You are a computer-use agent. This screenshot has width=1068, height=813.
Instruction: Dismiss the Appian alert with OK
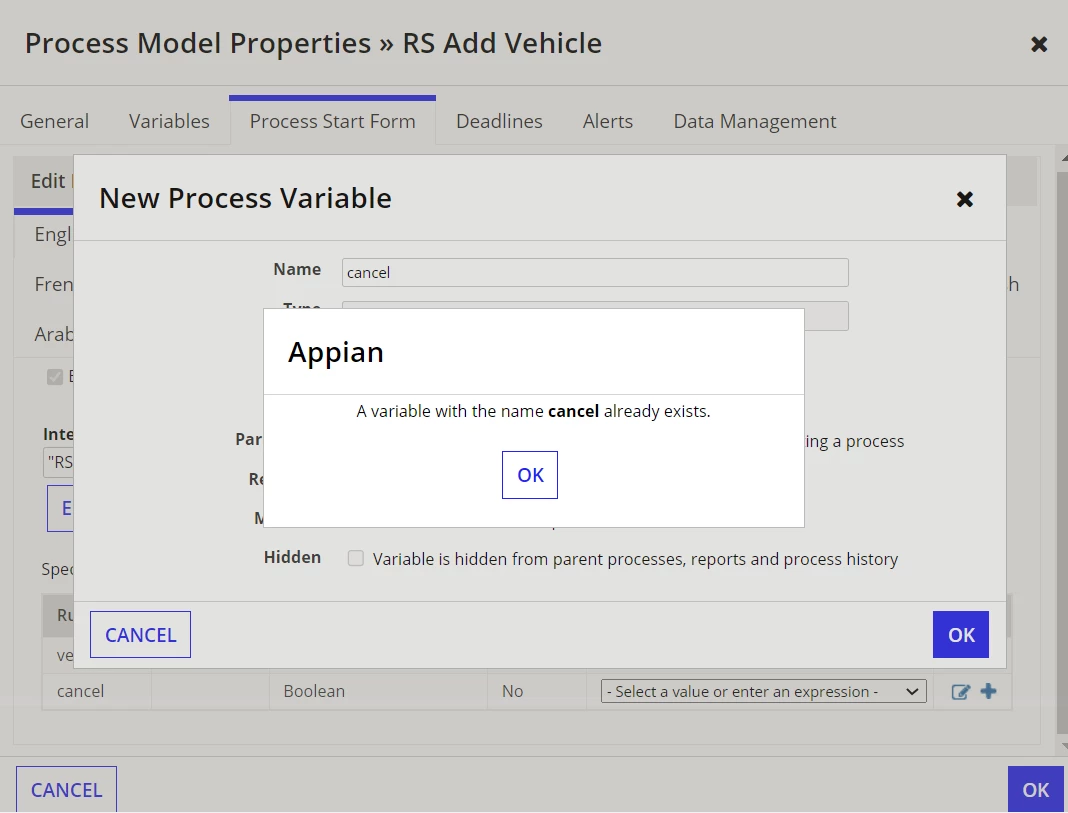(529, 475)
